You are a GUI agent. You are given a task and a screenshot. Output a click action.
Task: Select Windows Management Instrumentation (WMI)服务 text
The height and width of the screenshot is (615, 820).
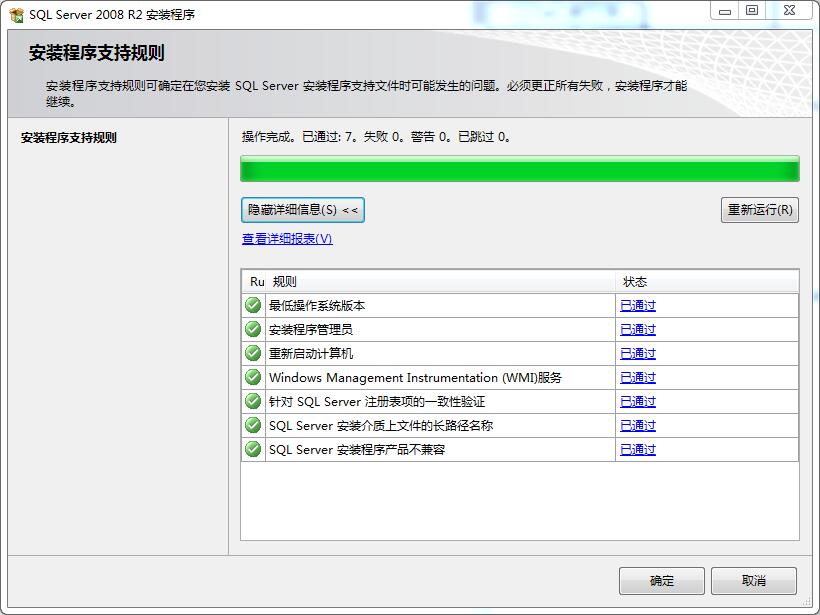[x=415, y=378]
